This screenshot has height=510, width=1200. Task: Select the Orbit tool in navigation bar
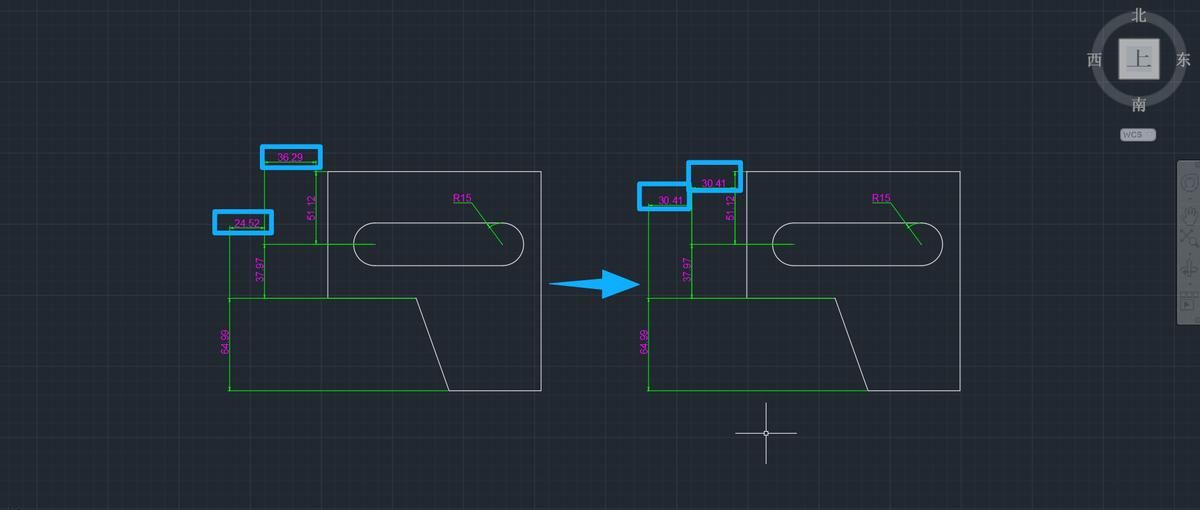click(1189, 268)
